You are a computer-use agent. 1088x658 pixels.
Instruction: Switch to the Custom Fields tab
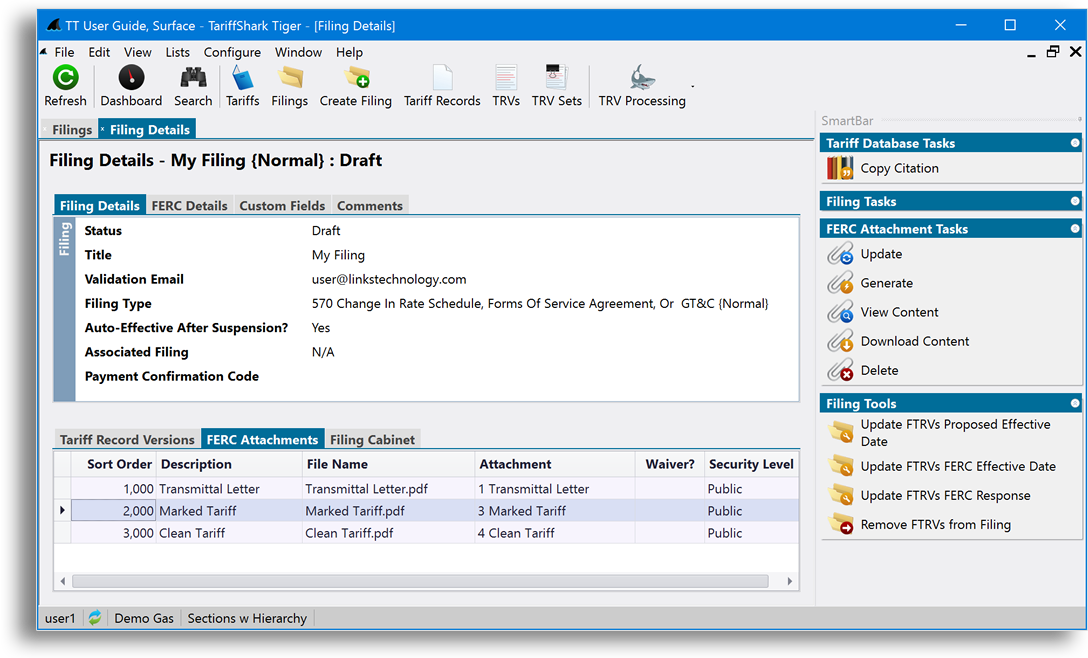click(x=282, y=205)
